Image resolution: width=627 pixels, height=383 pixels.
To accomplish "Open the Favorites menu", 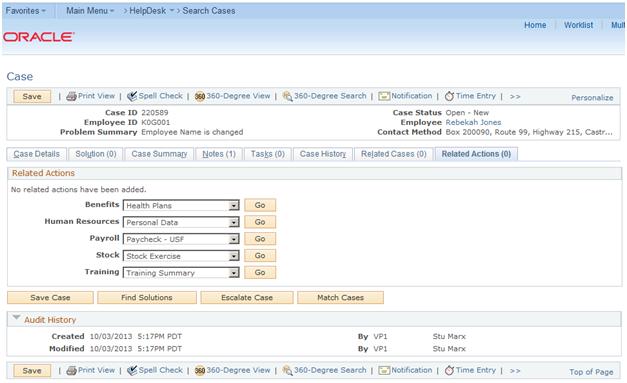I will pos(26,11).
